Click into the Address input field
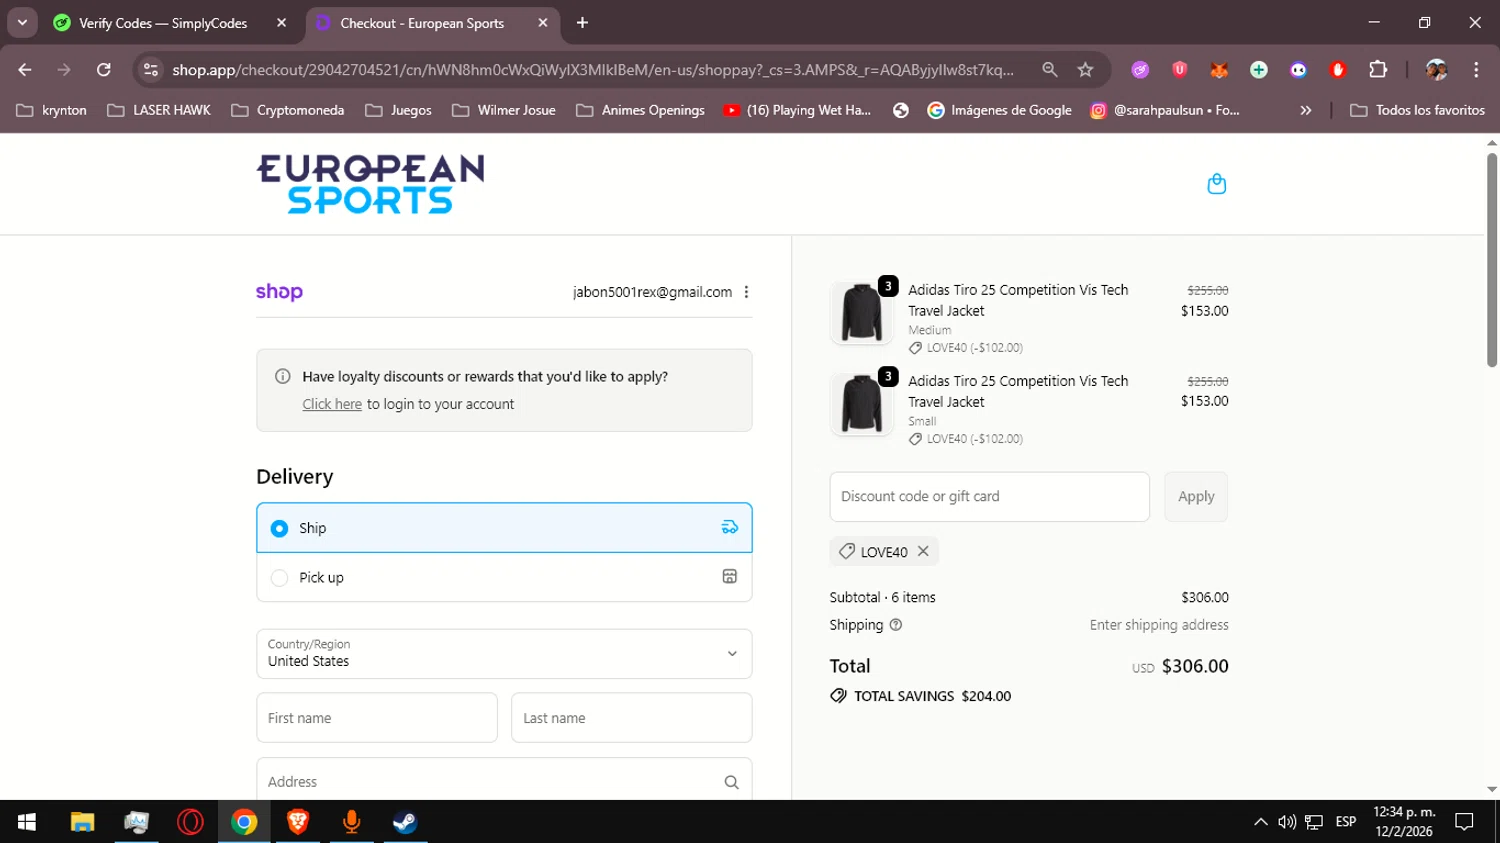The width and height of the screenshot is (1500, 843). click(504, 779)
